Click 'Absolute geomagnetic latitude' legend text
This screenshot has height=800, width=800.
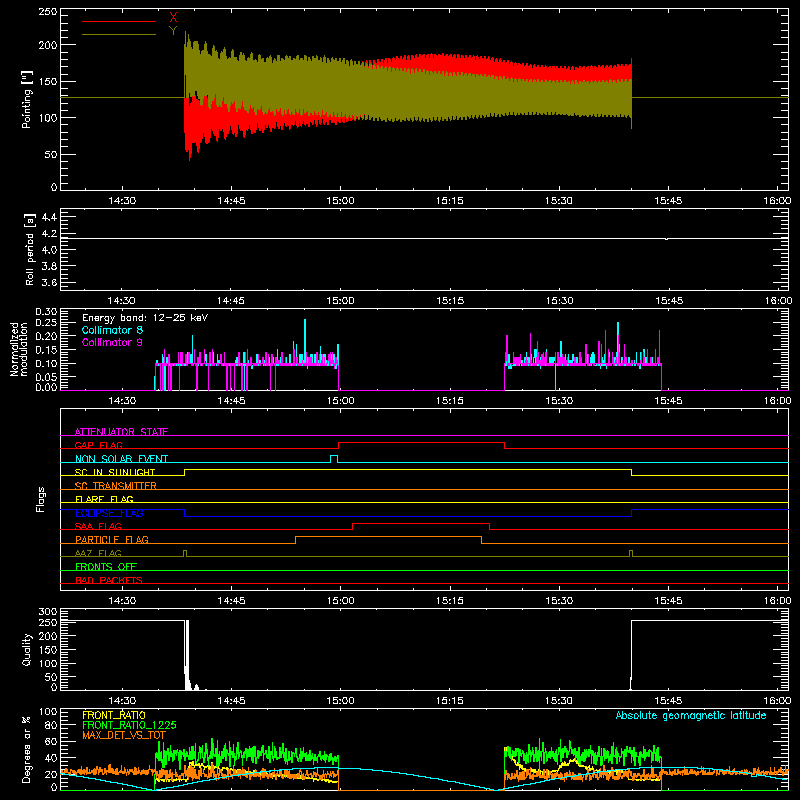pos(691,715)
